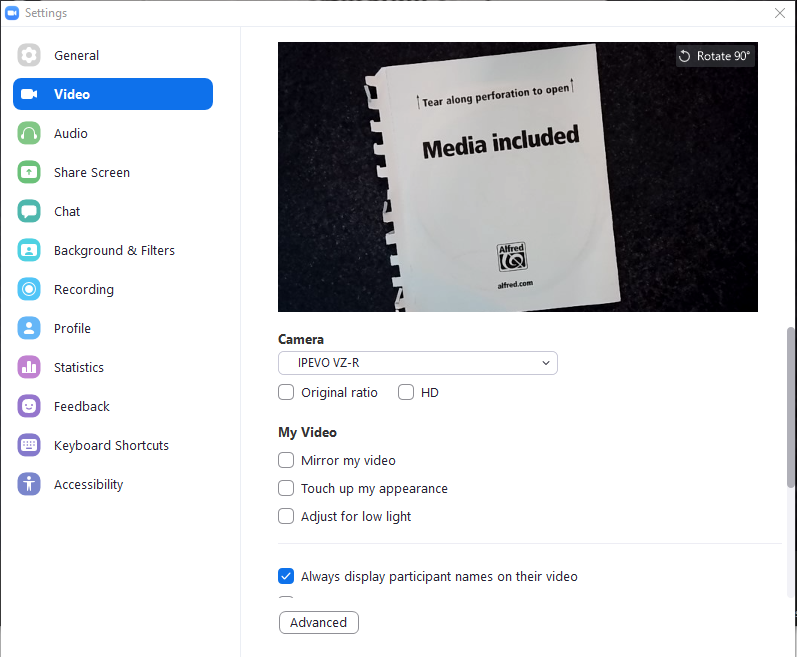Uncheck Always display participant names
Viewport: 797px width, 657px height.
pos(286,577)
